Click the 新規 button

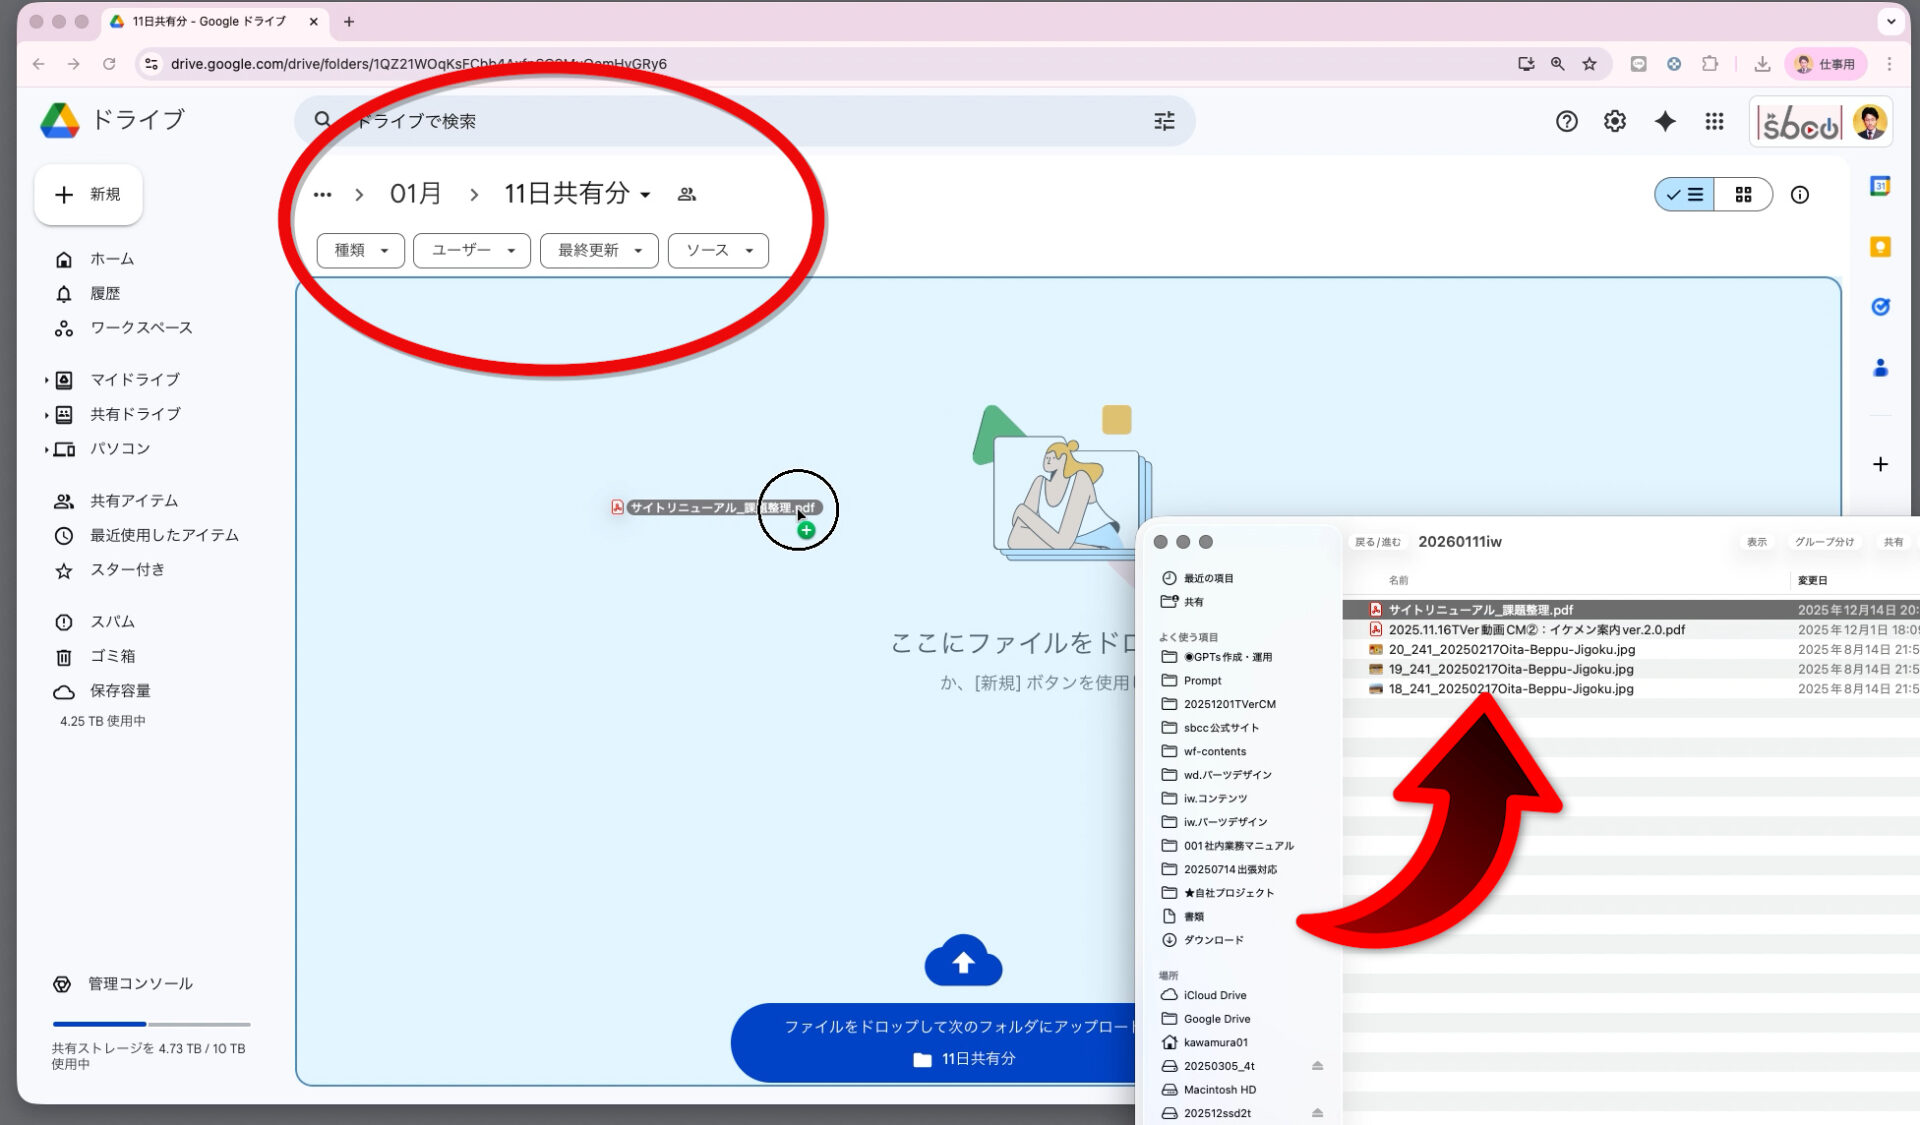pos(89,194)
